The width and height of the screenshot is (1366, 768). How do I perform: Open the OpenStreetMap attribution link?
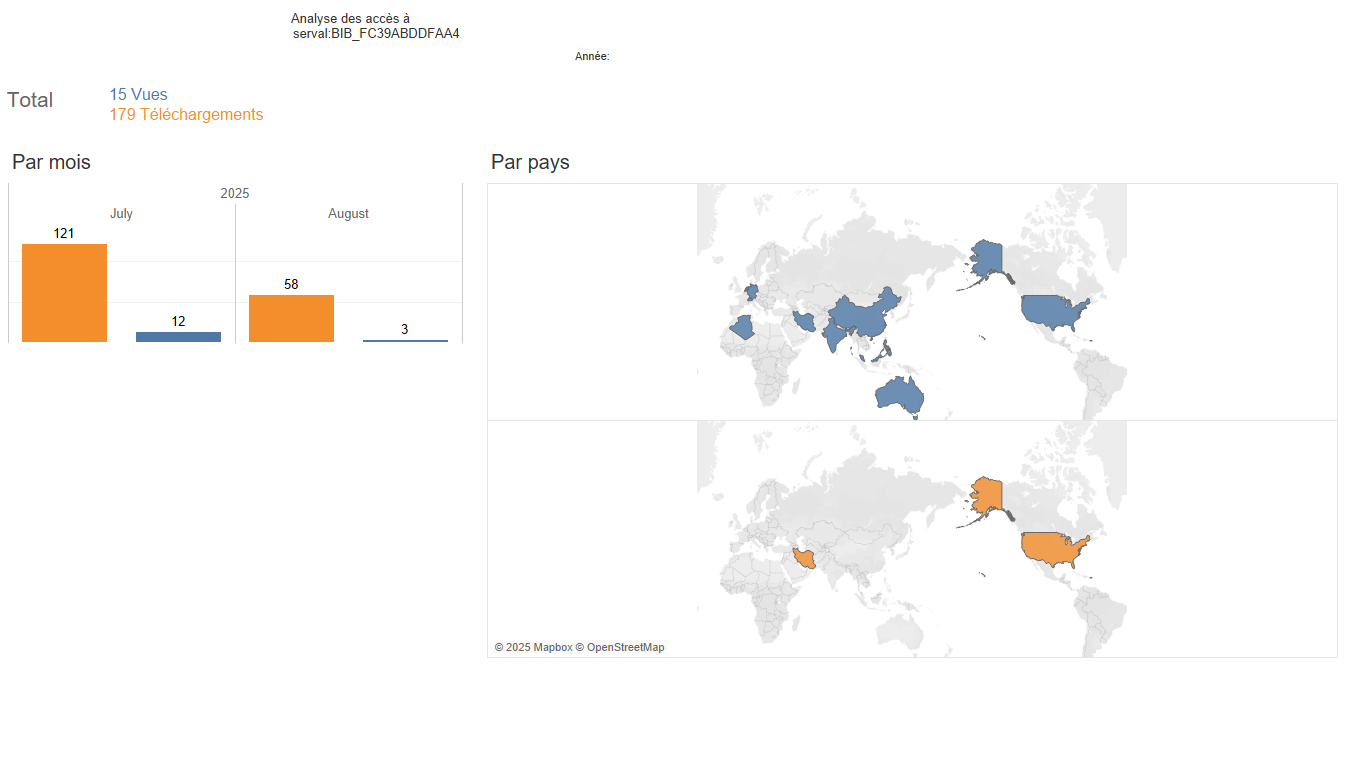(x=620, y=648)
